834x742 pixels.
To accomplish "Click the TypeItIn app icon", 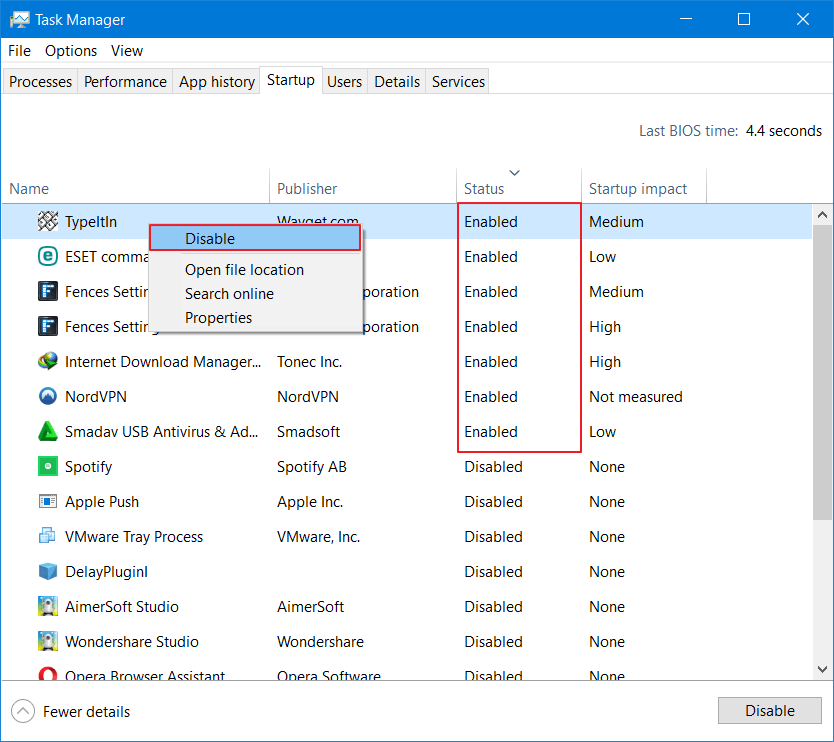I will pyautogui.click(x=48, y=221).
